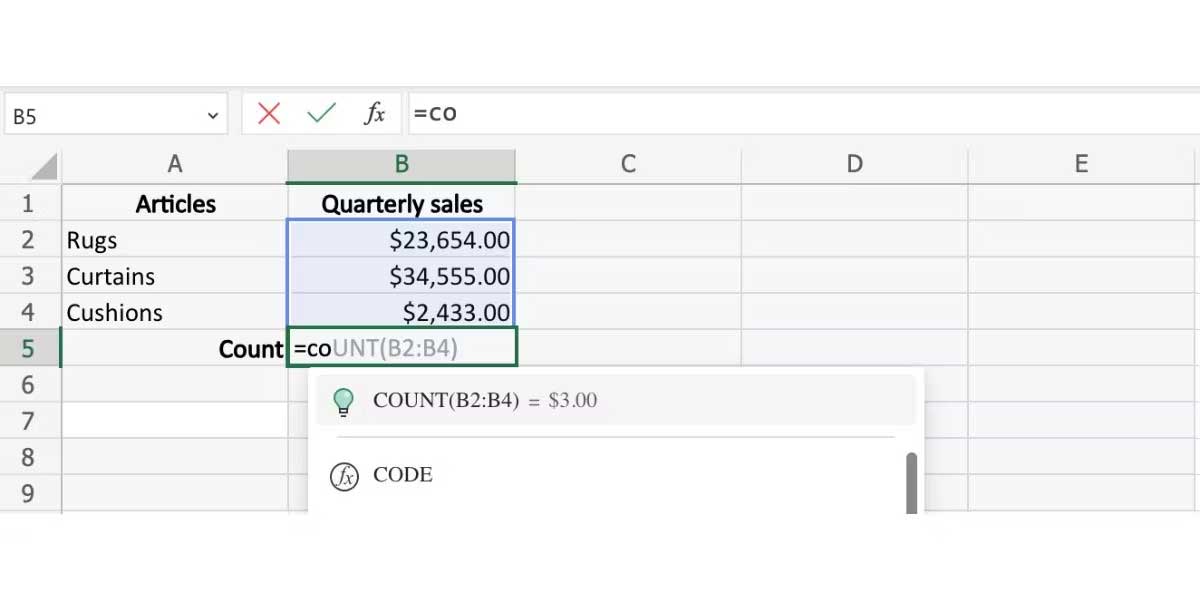The image size is (1200, 600).
Task: Select the Count label cell A5
Action: pyautogui.click(x=175, y=348)
